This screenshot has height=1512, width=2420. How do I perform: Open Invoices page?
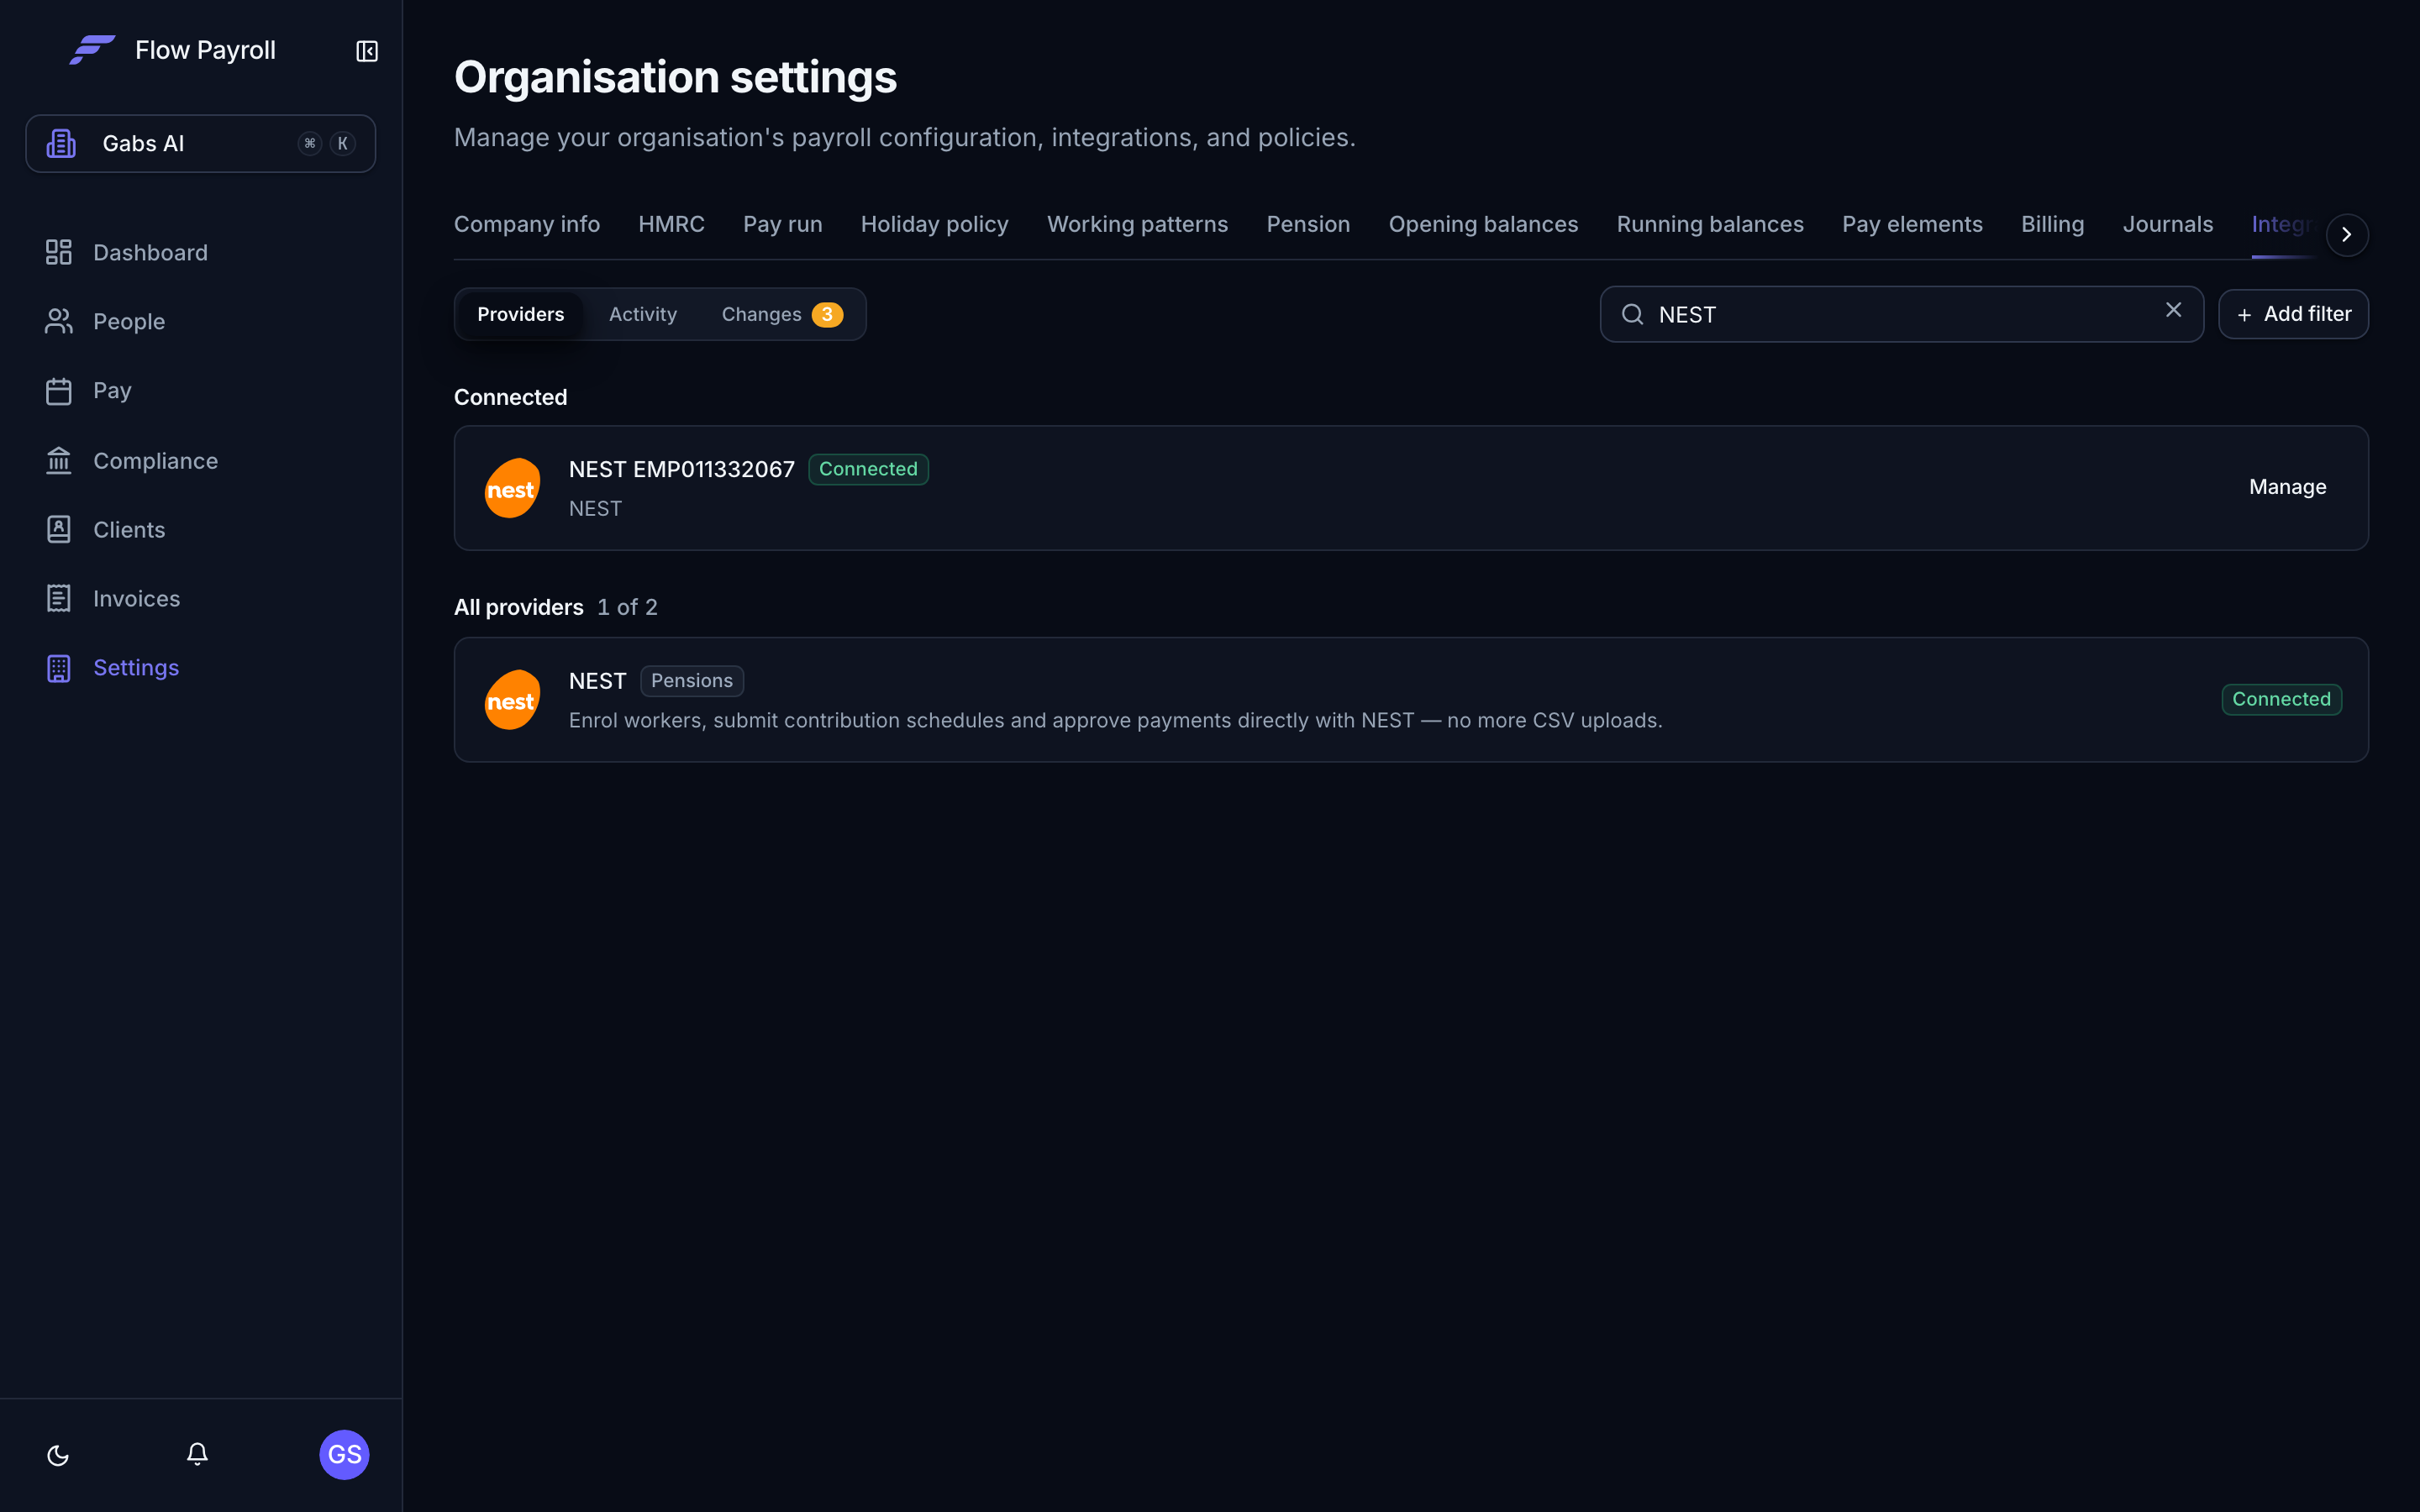point(113,598)
